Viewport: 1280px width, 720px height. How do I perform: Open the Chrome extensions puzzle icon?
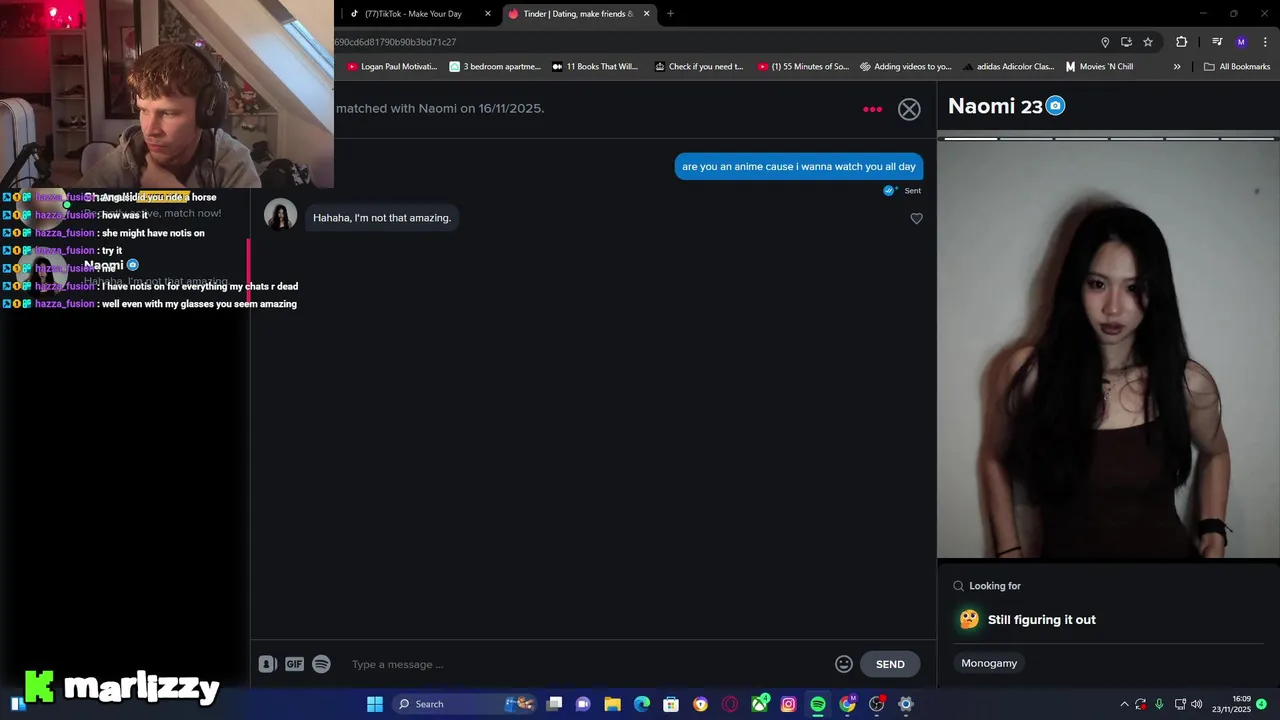1181,42
